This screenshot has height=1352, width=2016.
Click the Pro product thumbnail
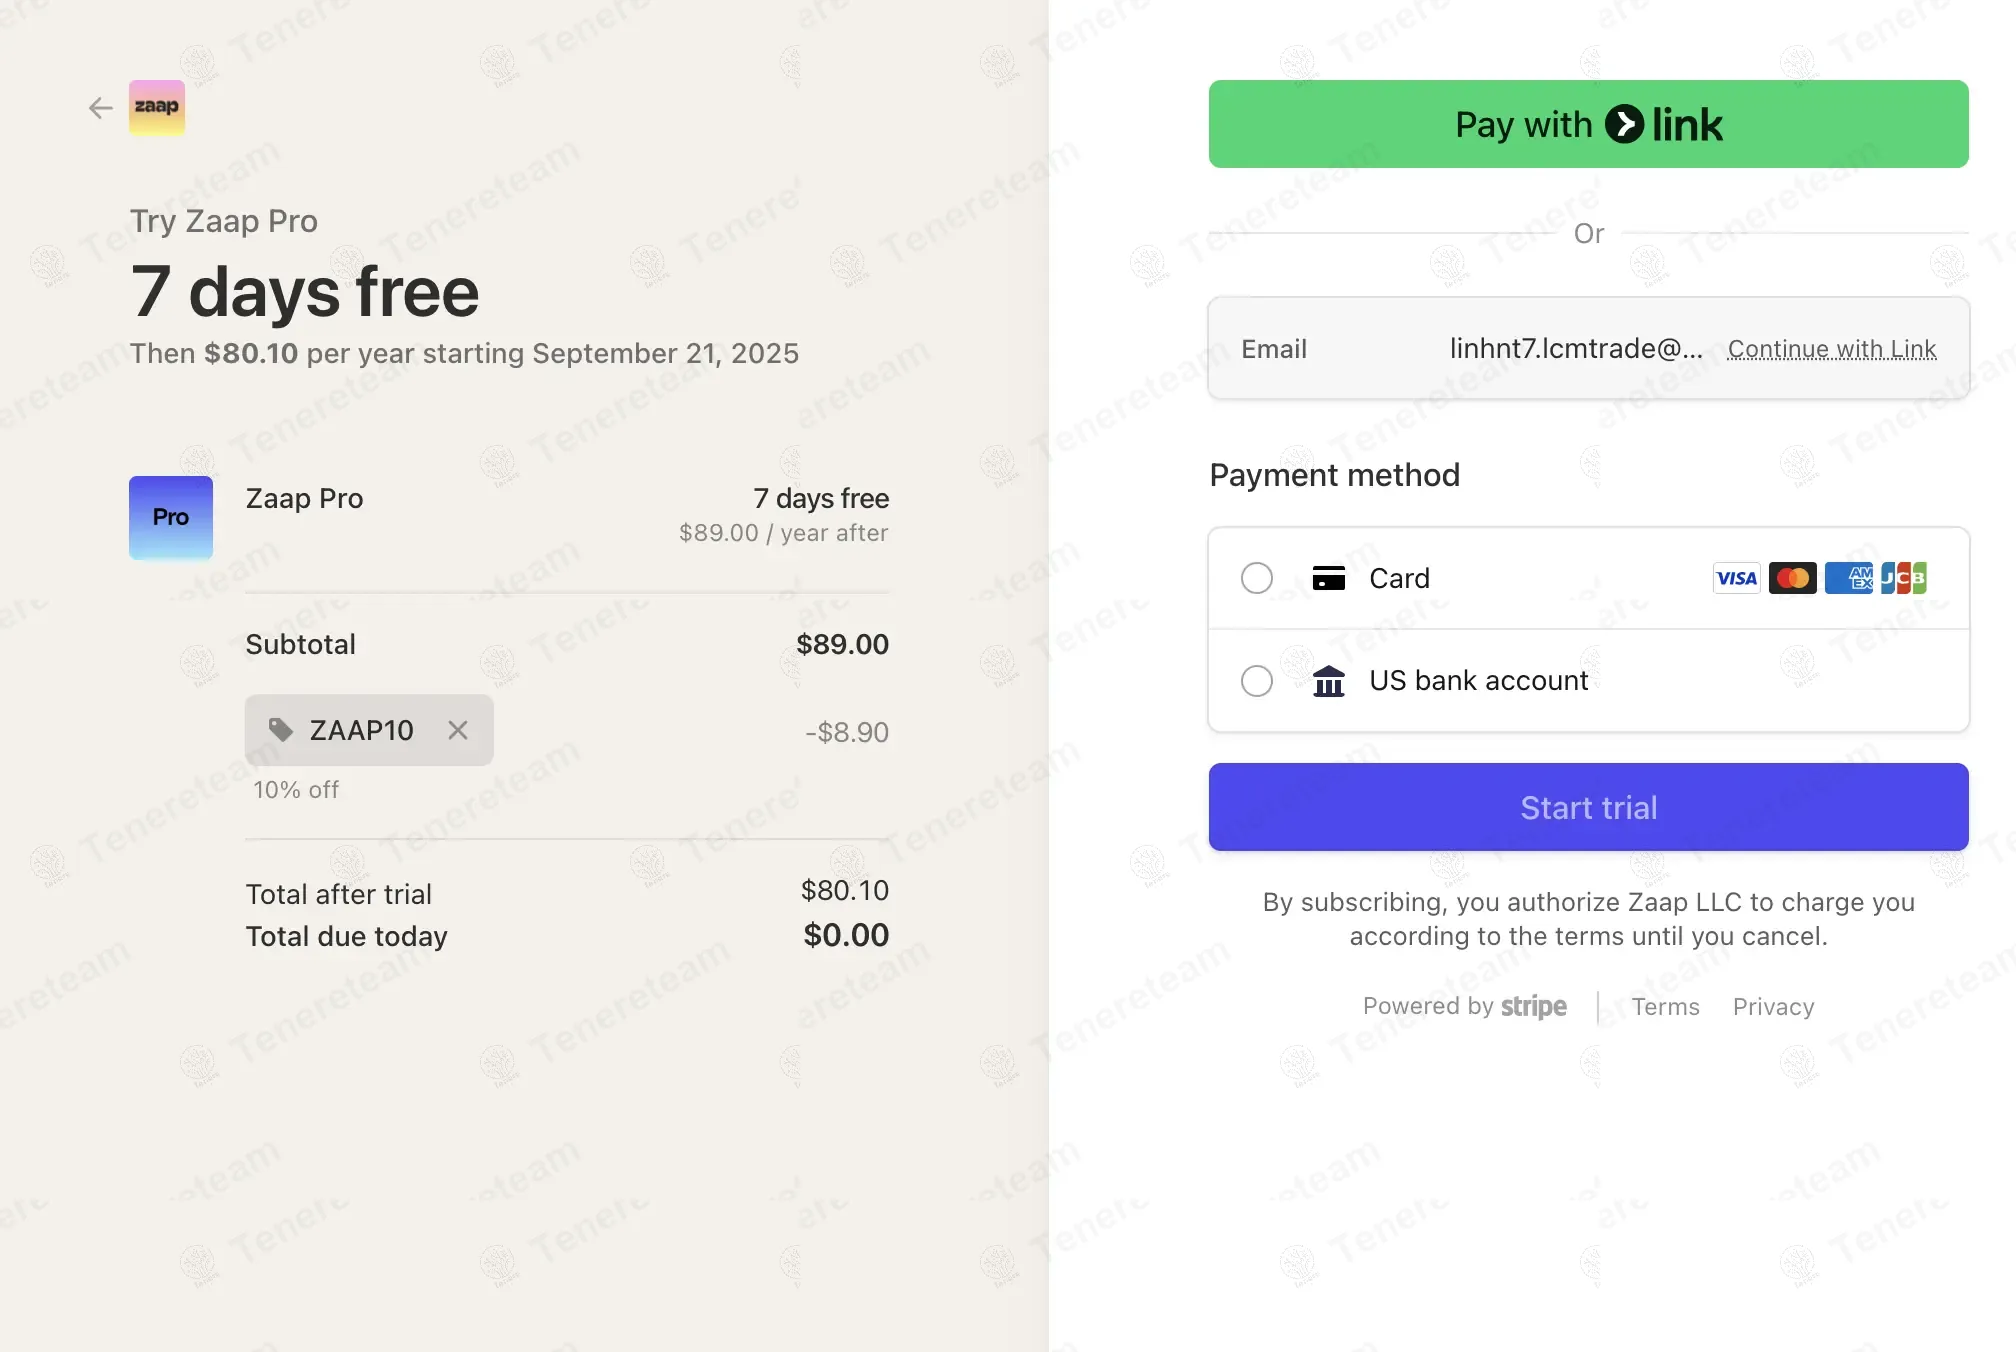pos(171,517)
